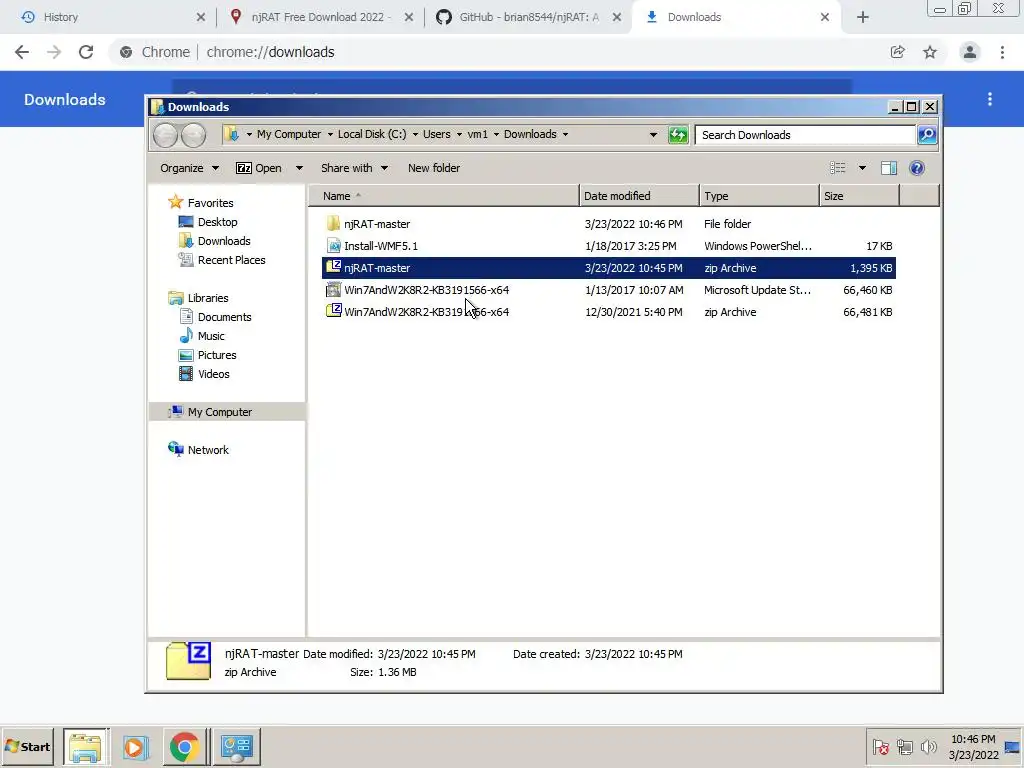Switch to the GitHub brian8544/njRAT tab
Screen dimensions: 1024x768
[x=528, y=18]
